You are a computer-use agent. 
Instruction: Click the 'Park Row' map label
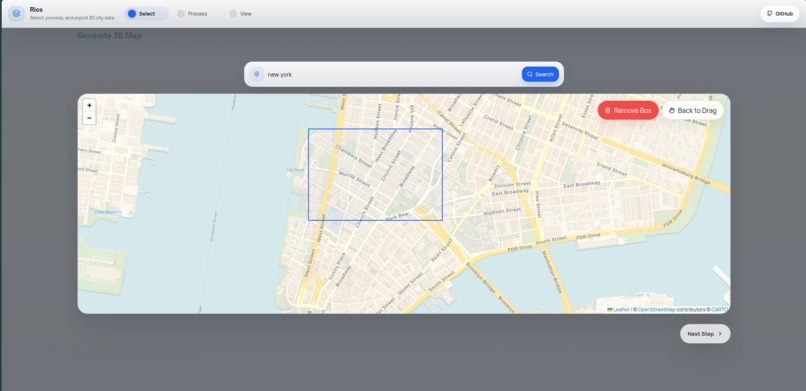tap(397, 216)
